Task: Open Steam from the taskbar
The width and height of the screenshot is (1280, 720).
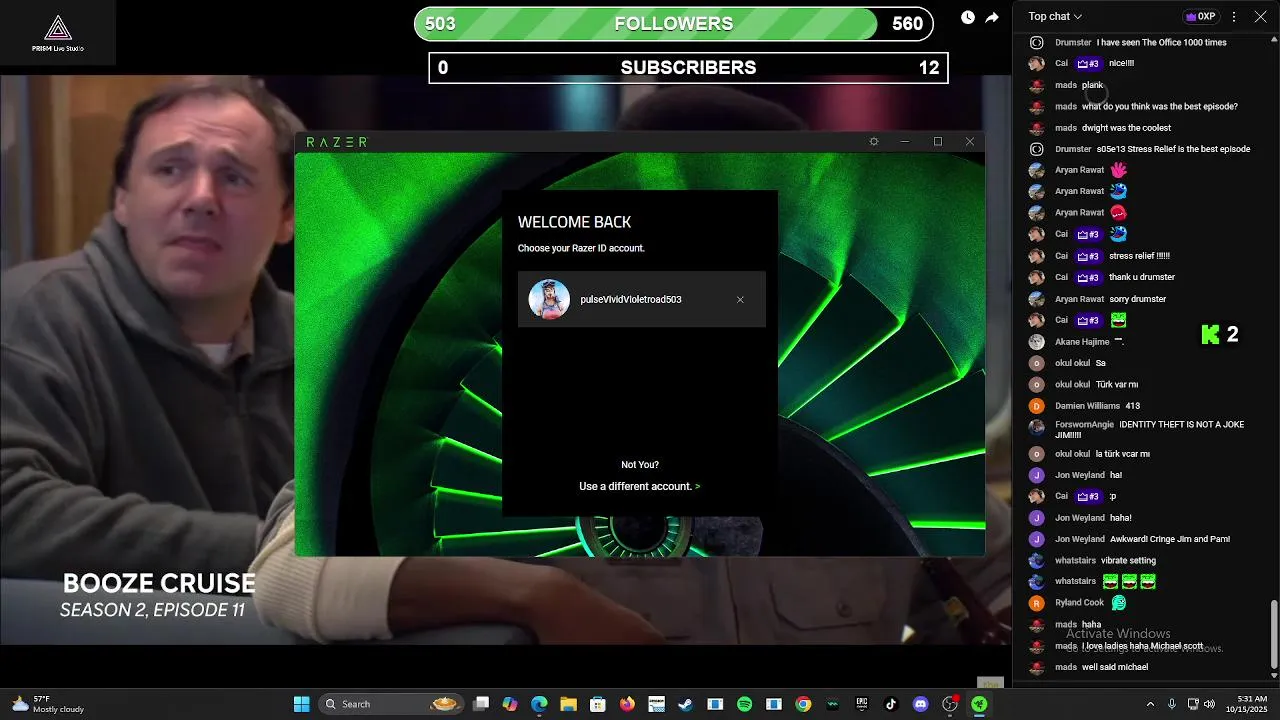Action: 685,704
